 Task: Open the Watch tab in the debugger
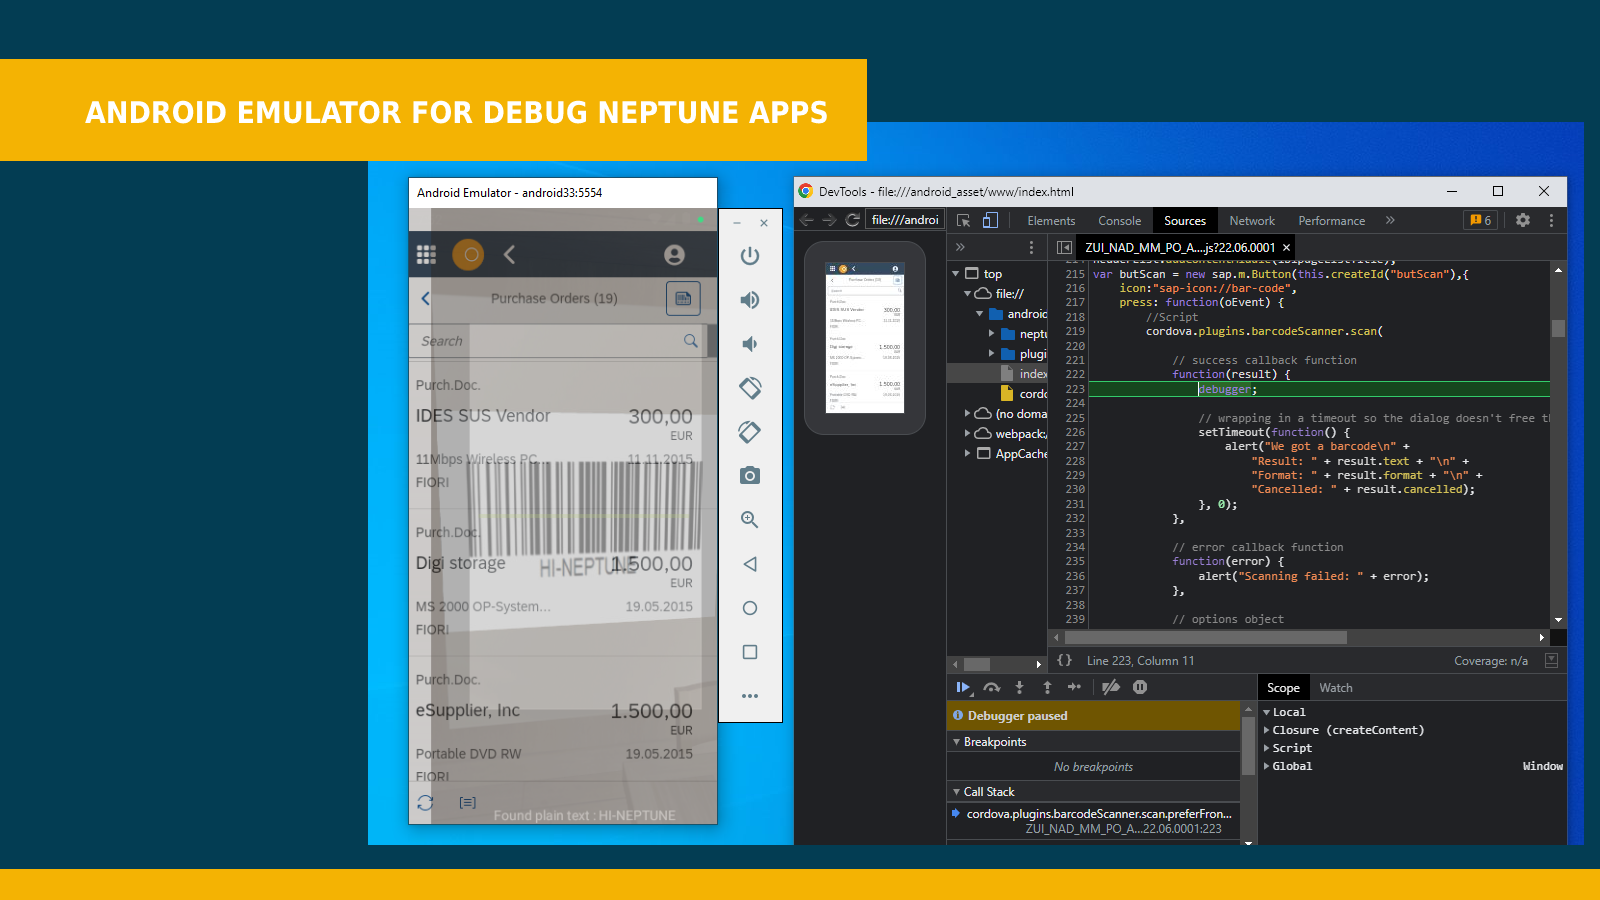click(1336, 687)
